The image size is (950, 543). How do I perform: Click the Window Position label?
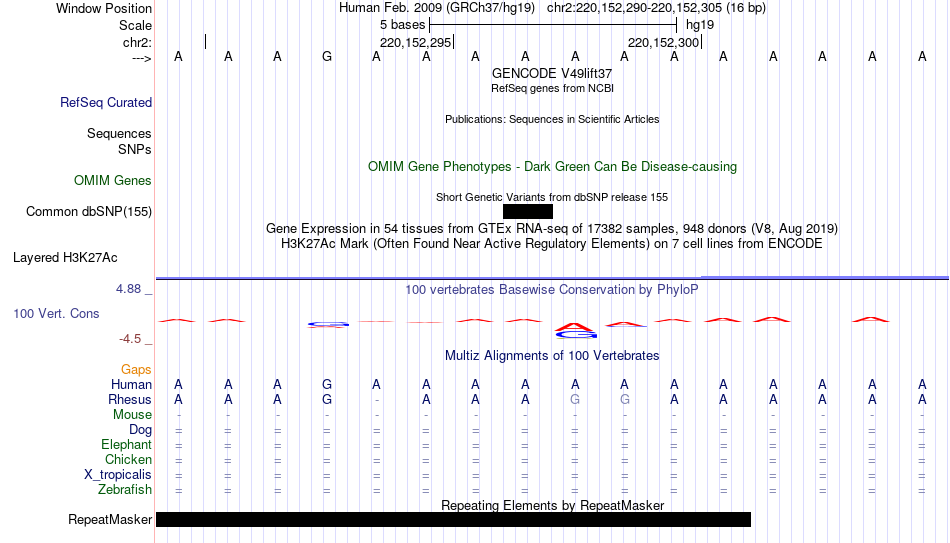(x=104, y=8)
